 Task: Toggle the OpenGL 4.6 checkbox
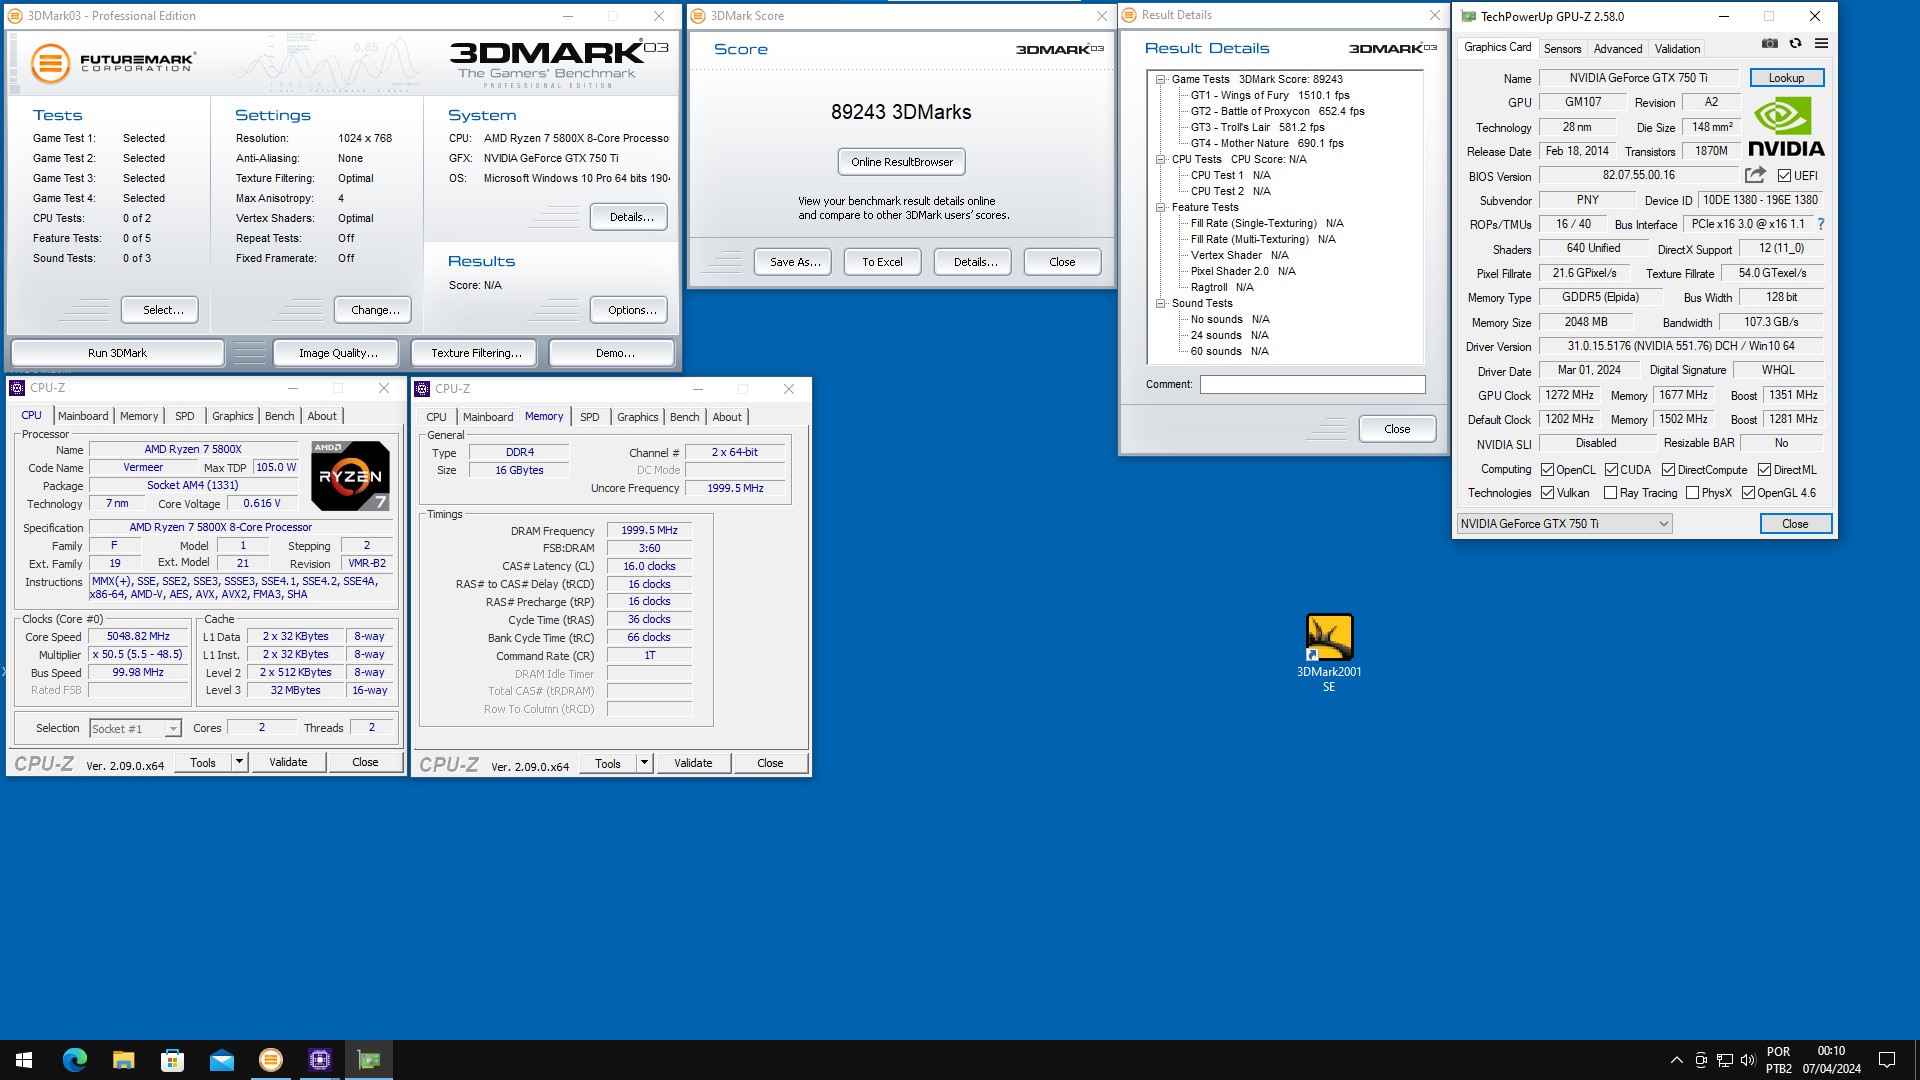click(1748, 493)
